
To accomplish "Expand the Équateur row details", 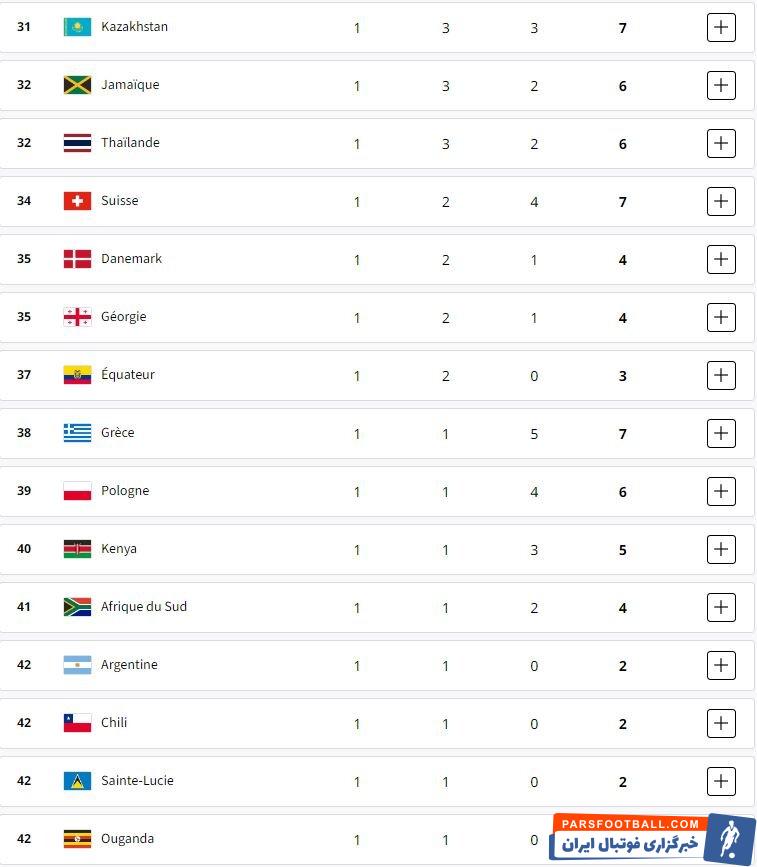I will (721, 375).
